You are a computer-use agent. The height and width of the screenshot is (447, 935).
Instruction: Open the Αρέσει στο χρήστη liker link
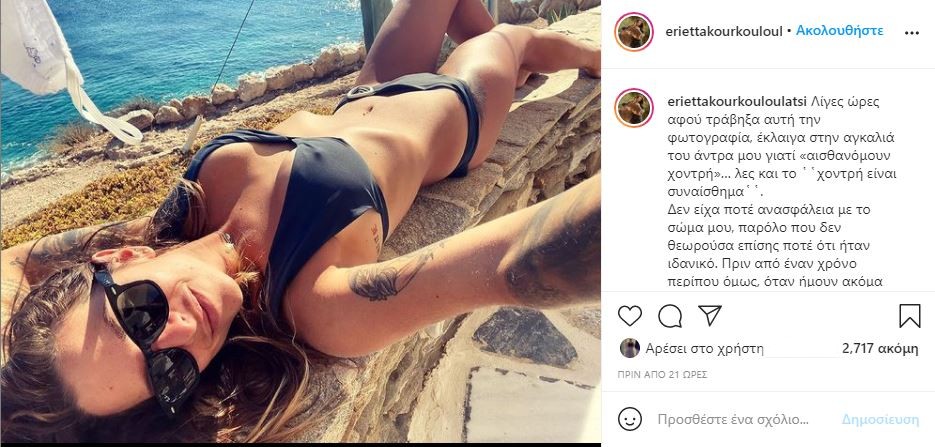[704, 349]
